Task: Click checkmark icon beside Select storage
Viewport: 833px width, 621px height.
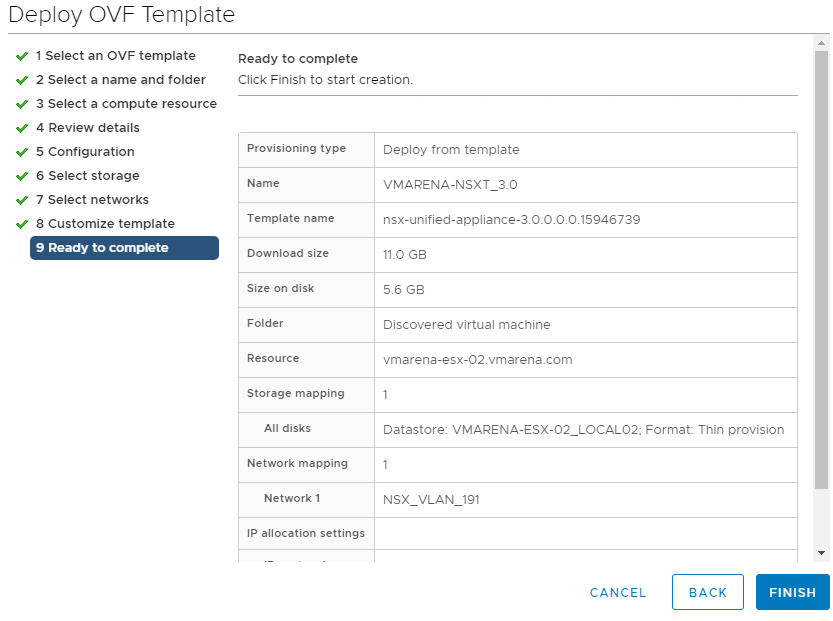Action: (x=22, y=176)
